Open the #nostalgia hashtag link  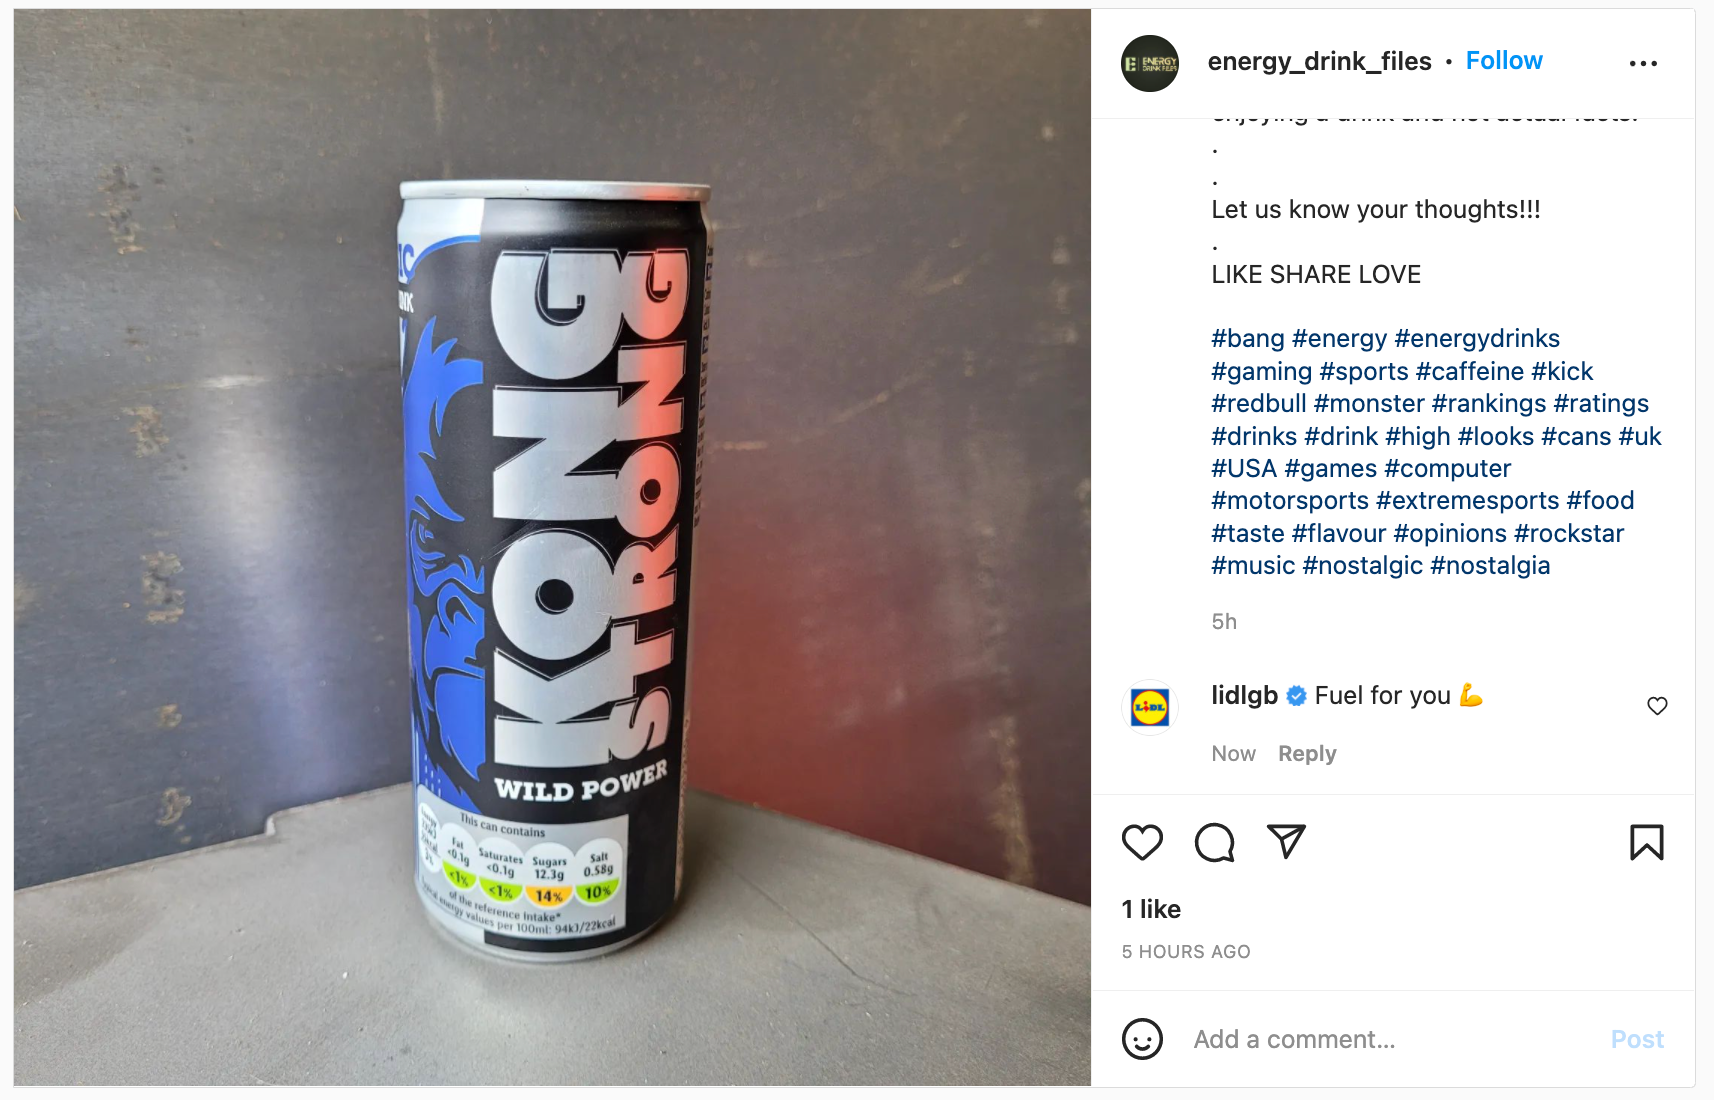pos(1490,566)
